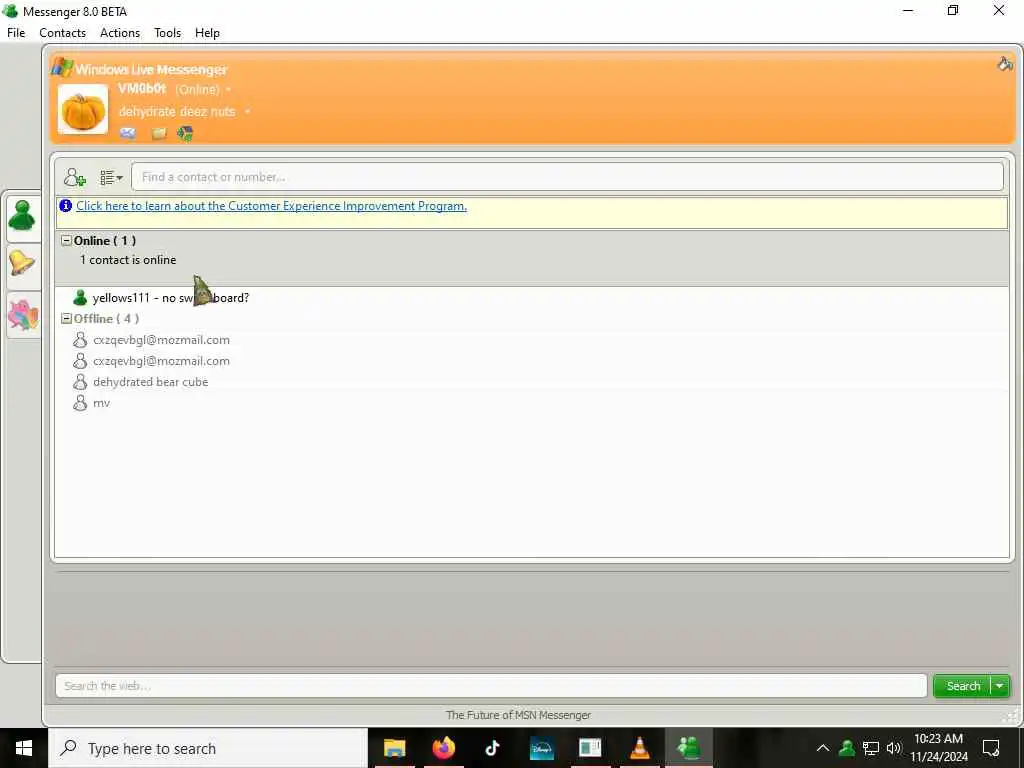Click the offline icon beside 'mv'
Image resolution: width=1024 pixels, height=768 pixels.
click(x=80, y=403)
